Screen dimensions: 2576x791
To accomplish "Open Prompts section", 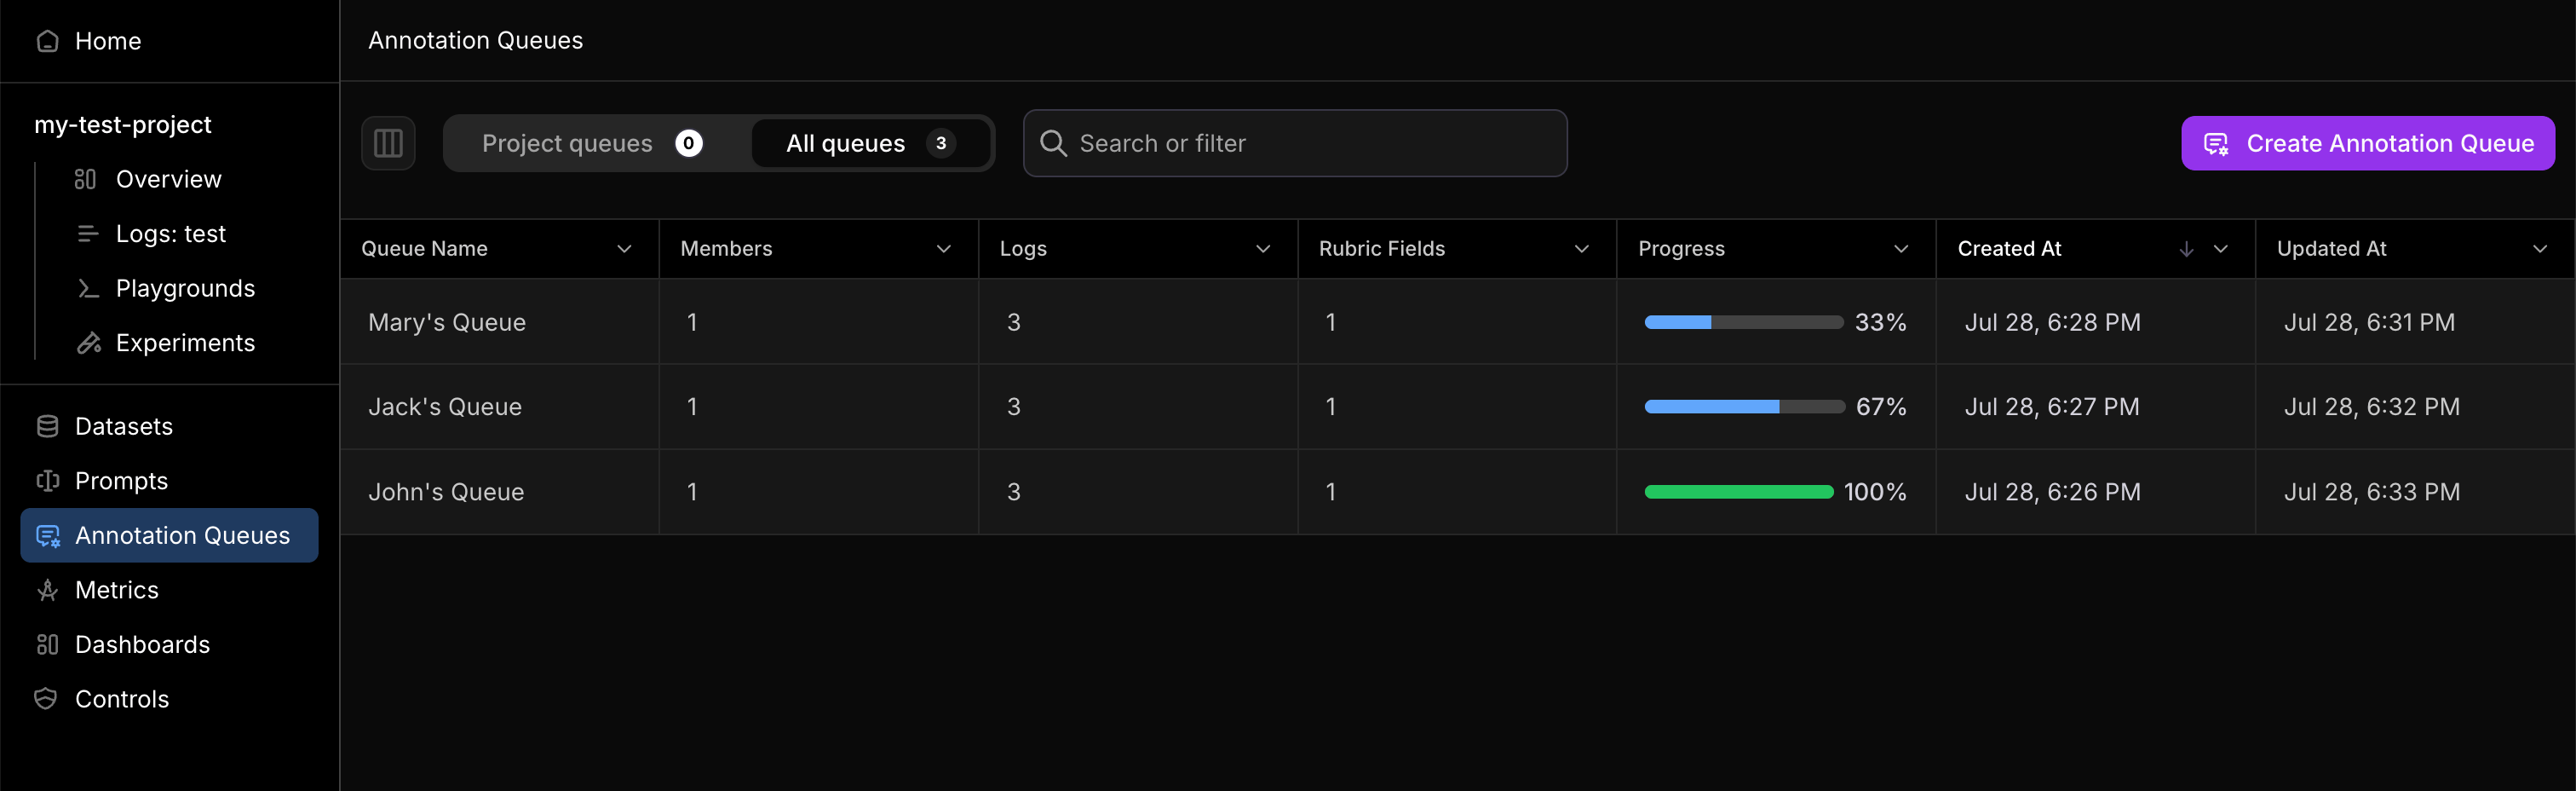I will coord(121,481).
